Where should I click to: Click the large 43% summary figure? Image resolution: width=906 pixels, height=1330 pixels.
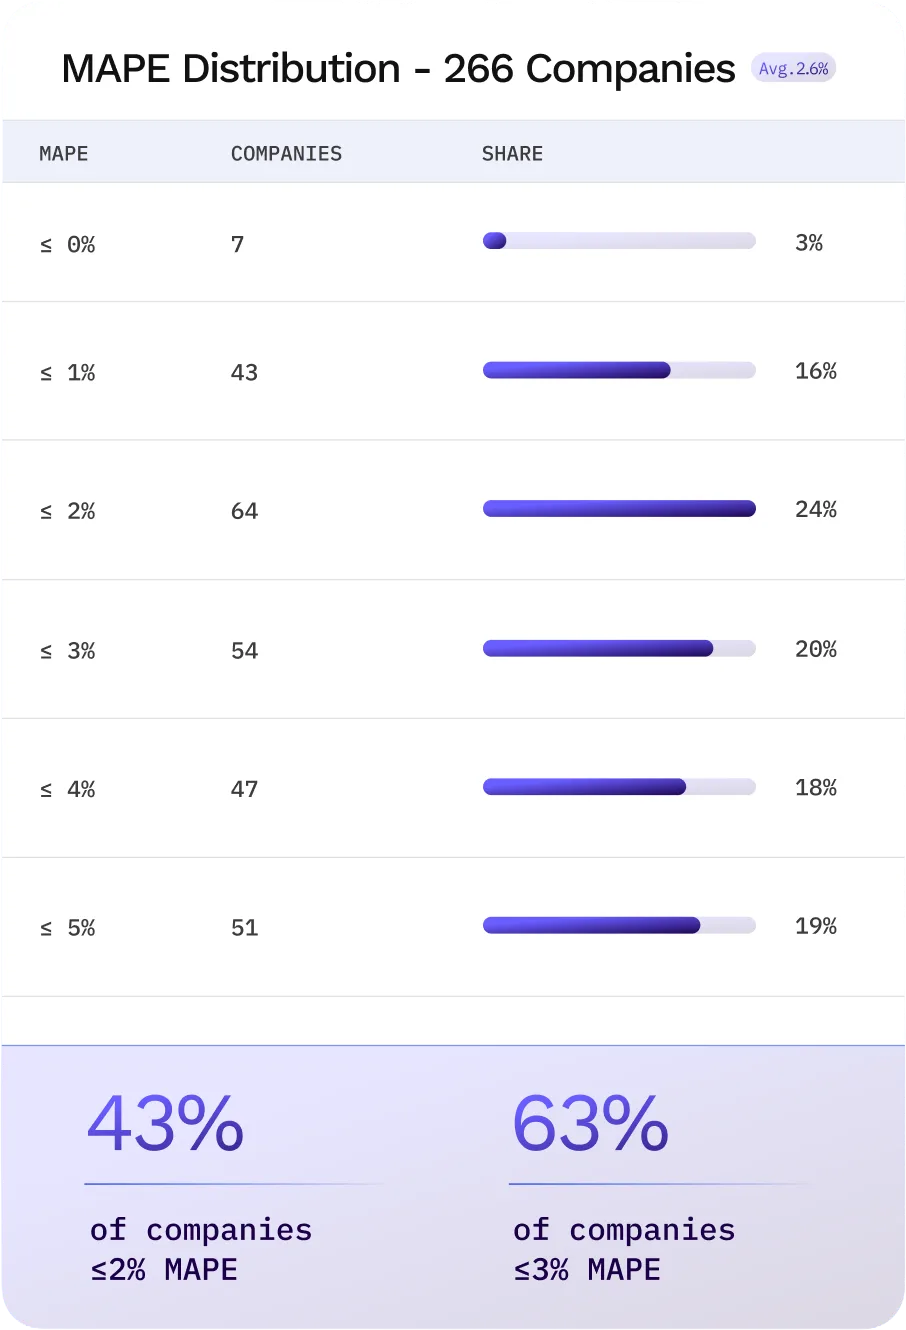[166, 1123]
